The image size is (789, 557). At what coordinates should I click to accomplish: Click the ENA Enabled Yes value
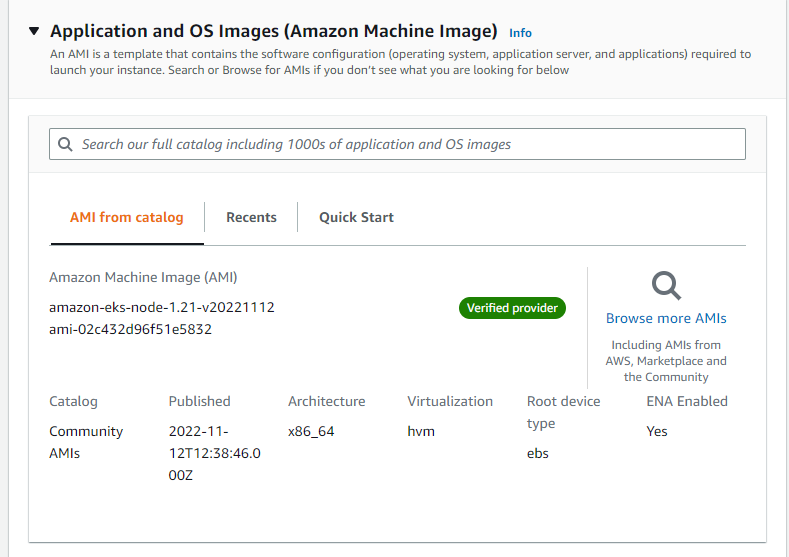[656, 431]
